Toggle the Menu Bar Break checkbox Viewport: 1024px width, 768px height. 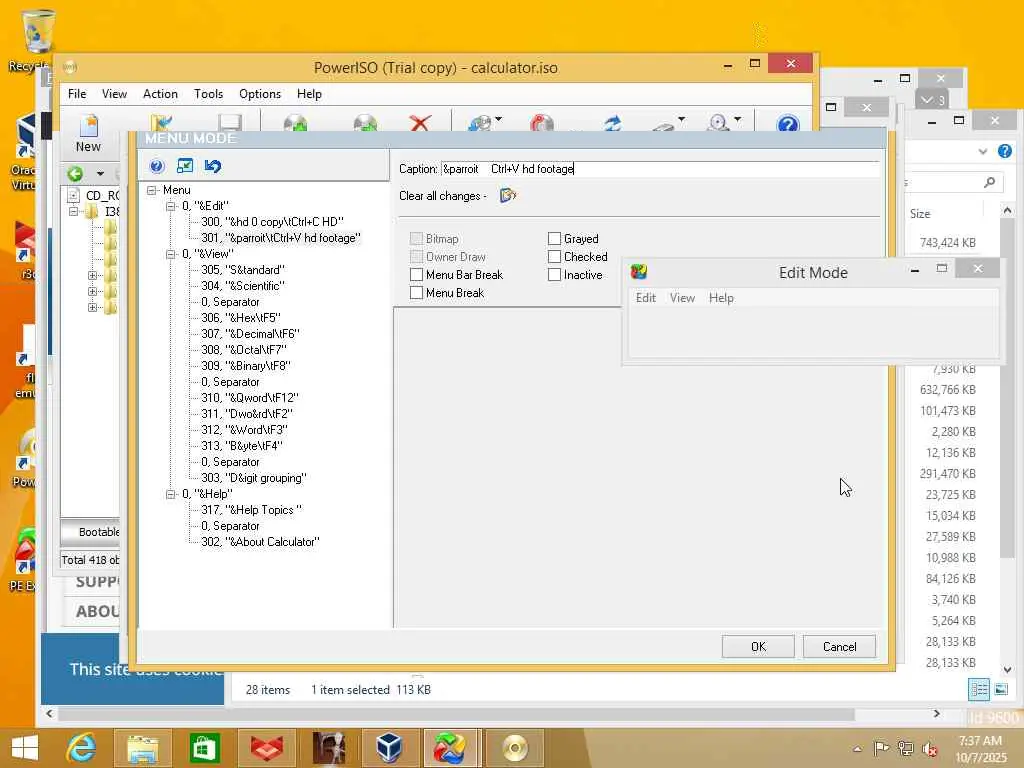(x=416, y=275)
